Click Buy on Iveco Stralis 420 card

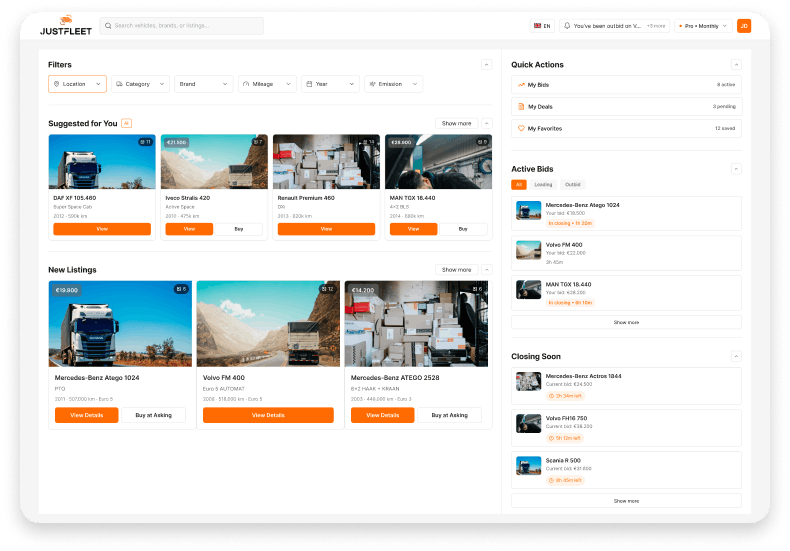pyautogui.click(x=239, y=229)
